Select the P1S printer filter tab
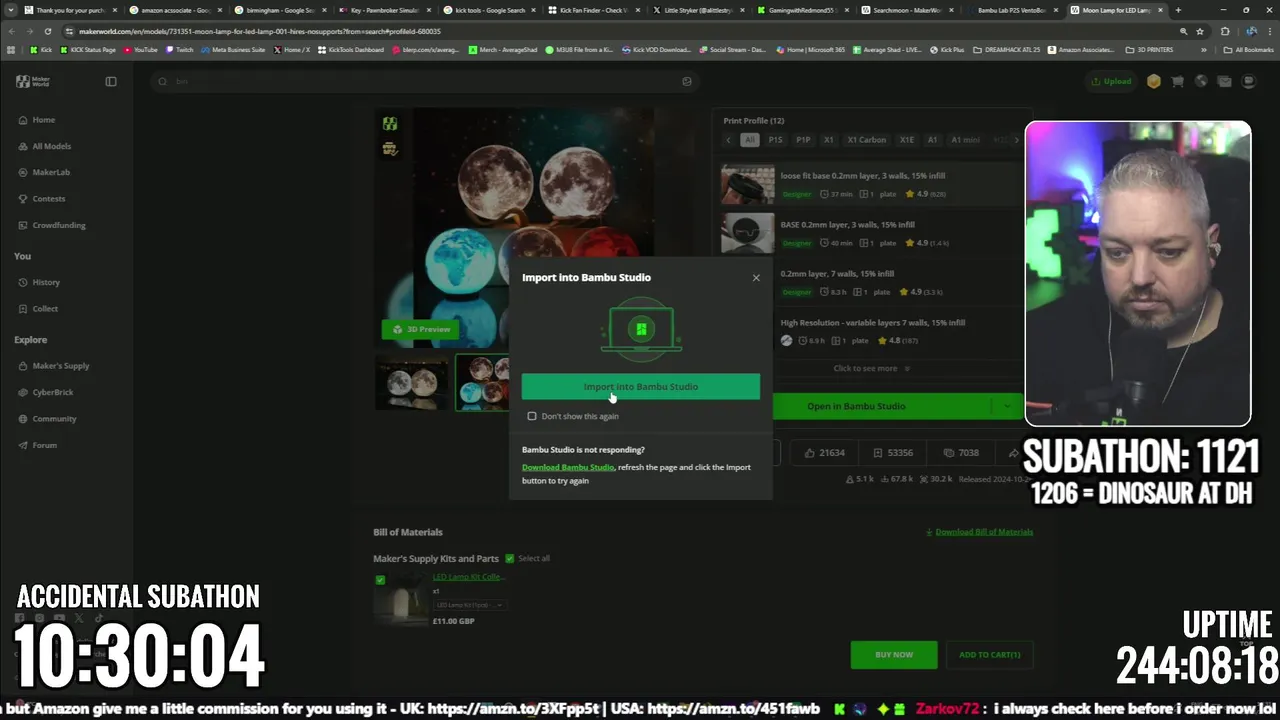The image size is (1280, 720). click(x=775, y=140)
